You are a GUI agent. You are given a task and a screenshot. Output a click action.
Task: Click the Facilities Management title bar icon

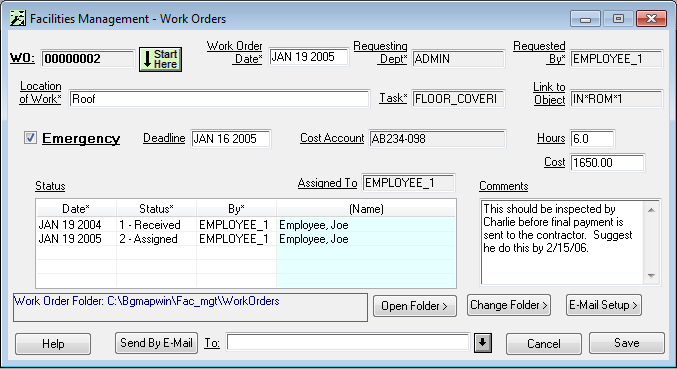pyautogui.click(x=18, y=19)
